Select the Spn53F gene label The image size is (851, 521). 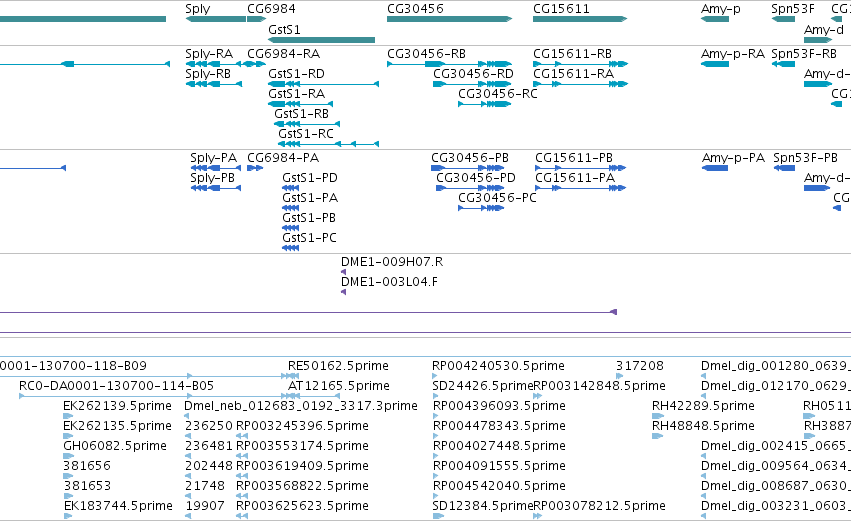(x=793, y=9)
